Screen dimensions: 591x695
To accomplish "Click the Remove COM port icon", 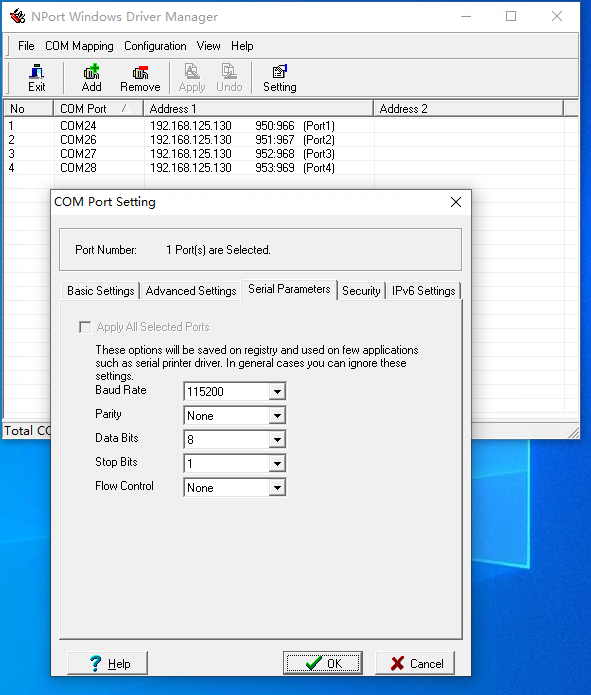I will 140,78.
